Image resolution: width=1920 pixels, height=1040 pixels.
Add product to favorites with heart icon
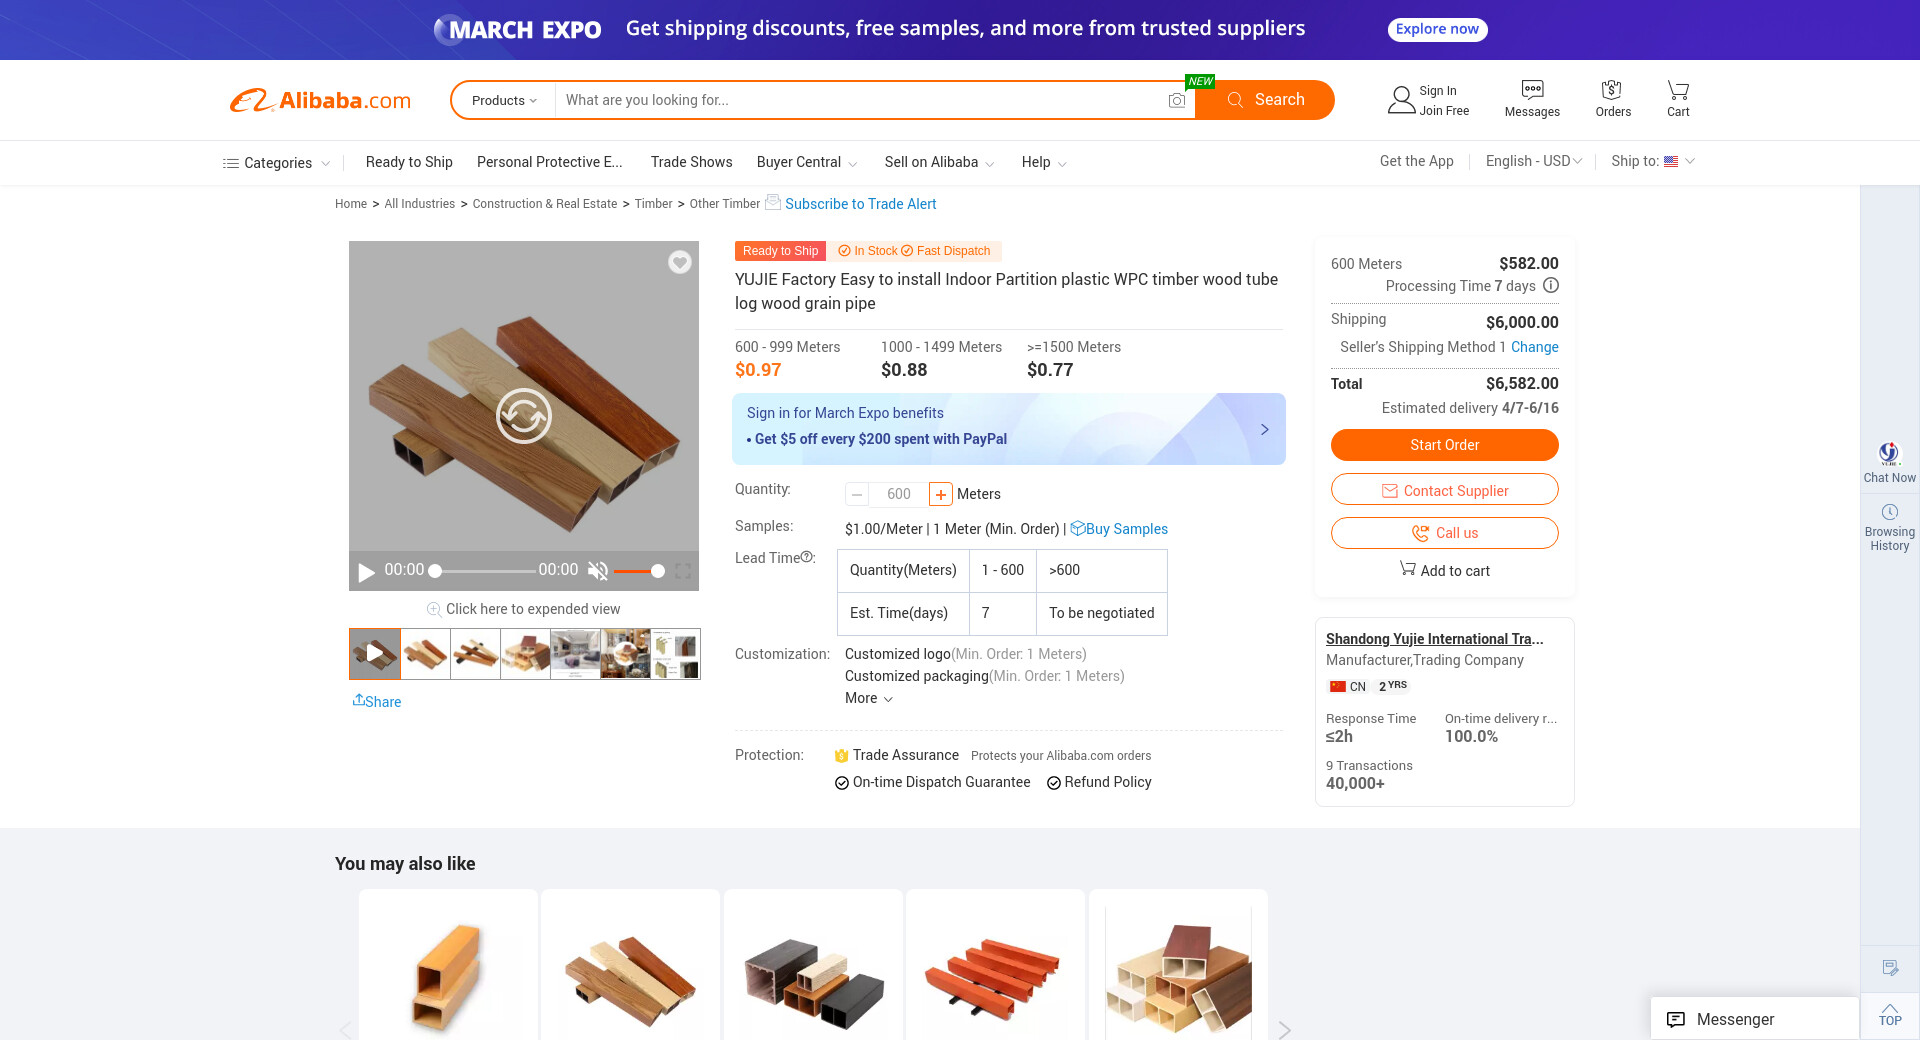(680, 262)
